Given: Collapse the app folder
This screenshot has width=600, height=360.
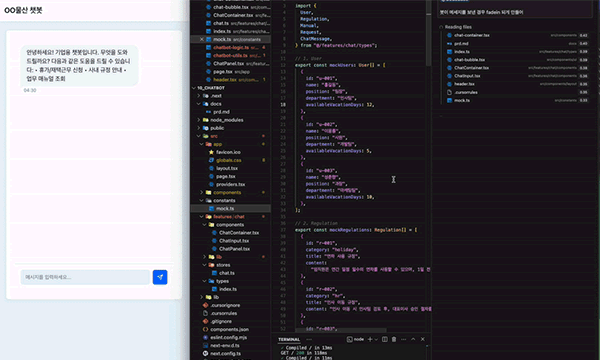Looking at the screenshot, I should 217,144.
